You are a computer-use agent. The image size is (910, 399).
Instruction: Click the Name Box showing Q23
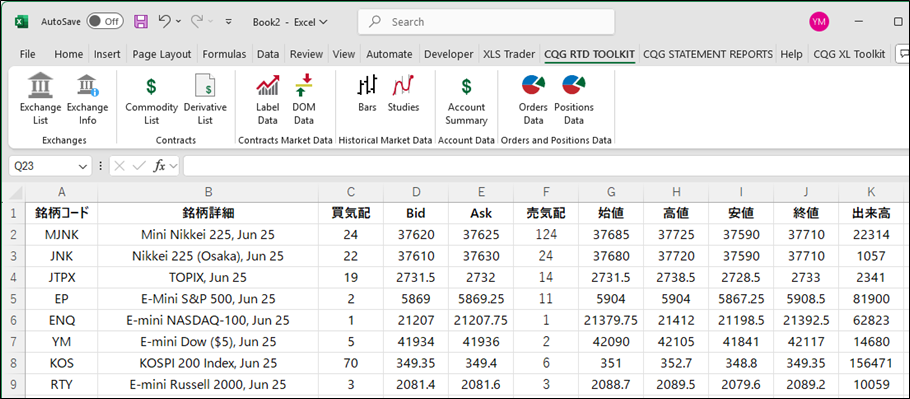pos(43,166)
